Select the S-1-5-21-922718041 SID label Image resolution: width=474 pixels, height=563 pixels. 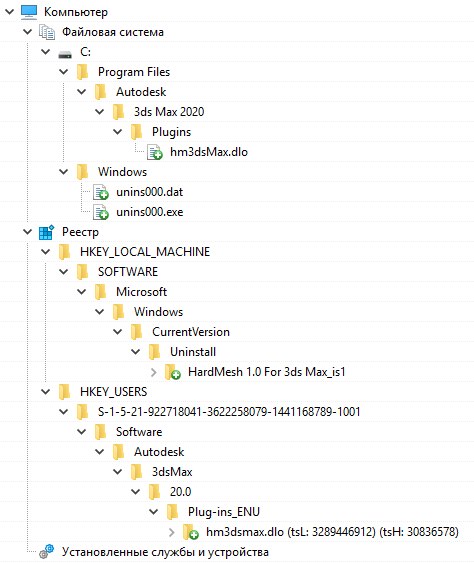pyautogui.click(x=229, y=411)
